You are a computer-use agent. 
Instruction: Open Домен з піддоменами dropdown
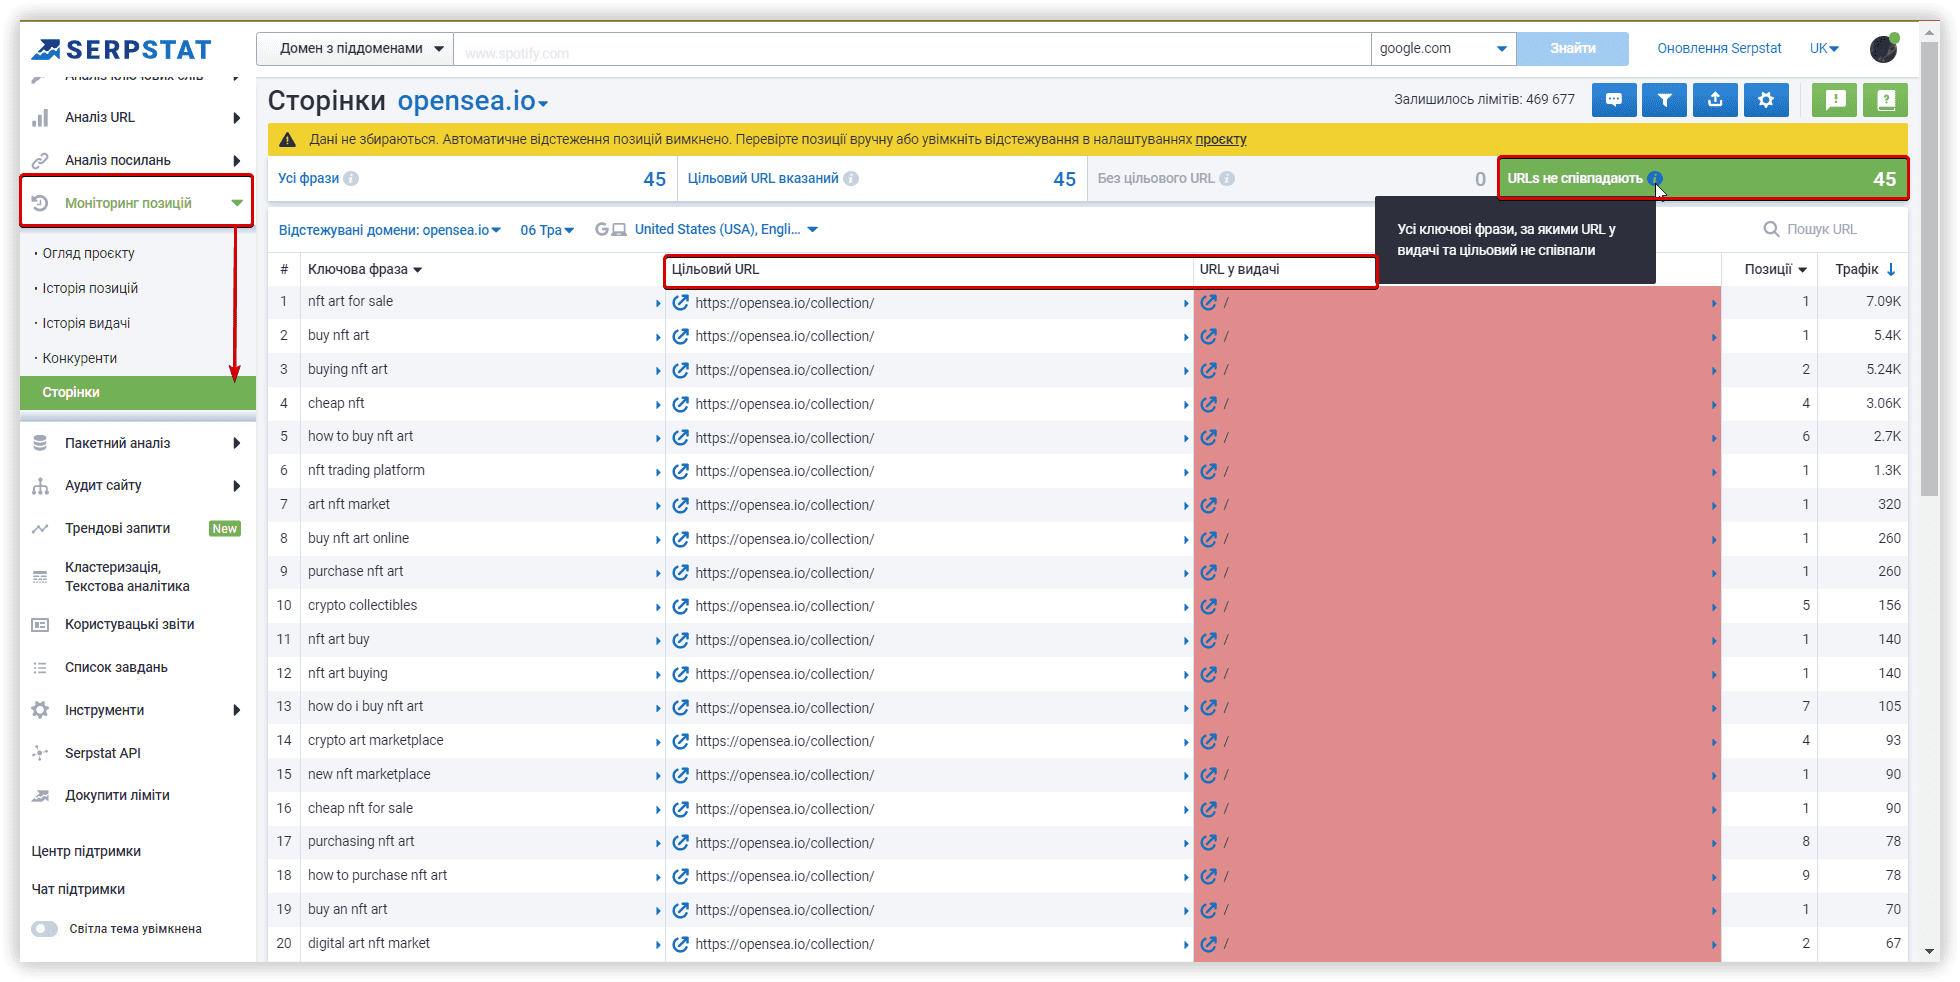[x=355, y=48]
